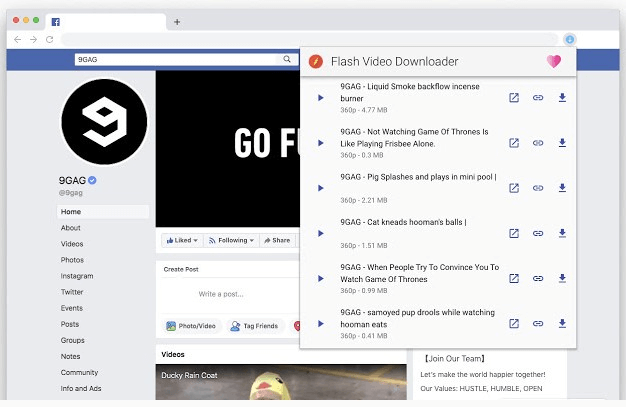
Task: Click the 9GAG profile picture
Action: coord(104,122)
